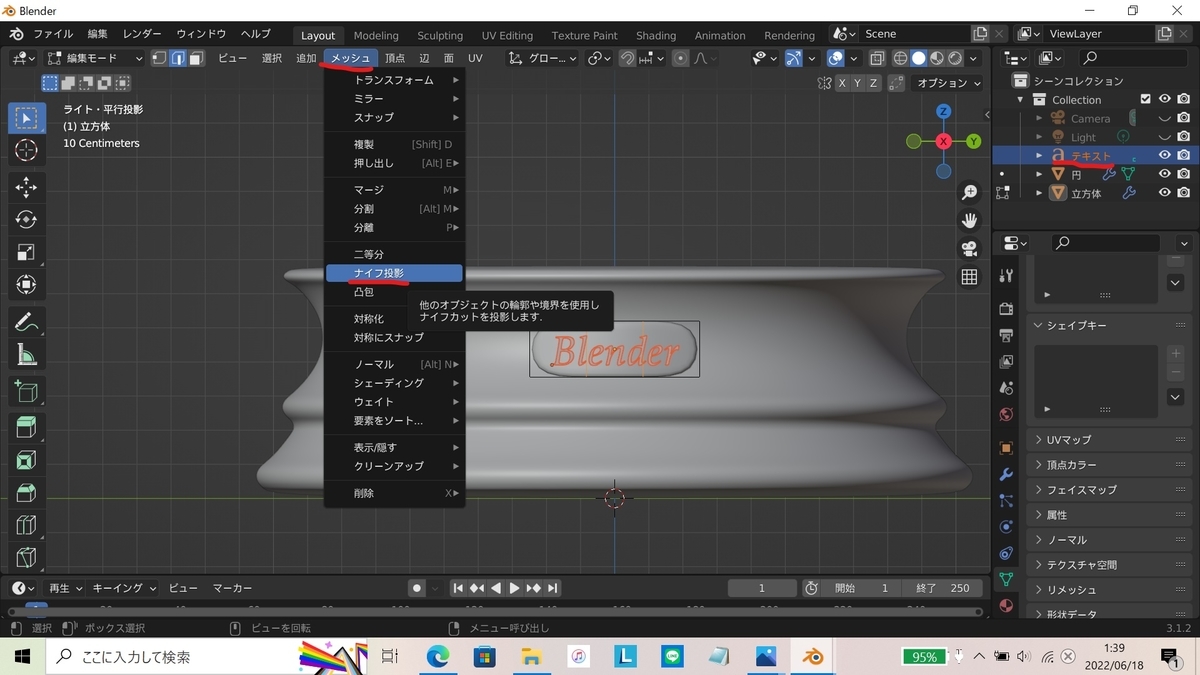Screen dimensions: 1200x675
Task: Select the Annotate tool
Action: [x=27, y=323]
